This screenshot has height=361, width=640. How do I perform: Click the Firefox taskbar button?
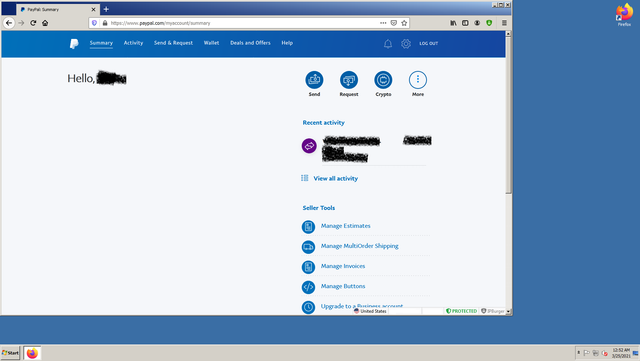coord(32,353)
